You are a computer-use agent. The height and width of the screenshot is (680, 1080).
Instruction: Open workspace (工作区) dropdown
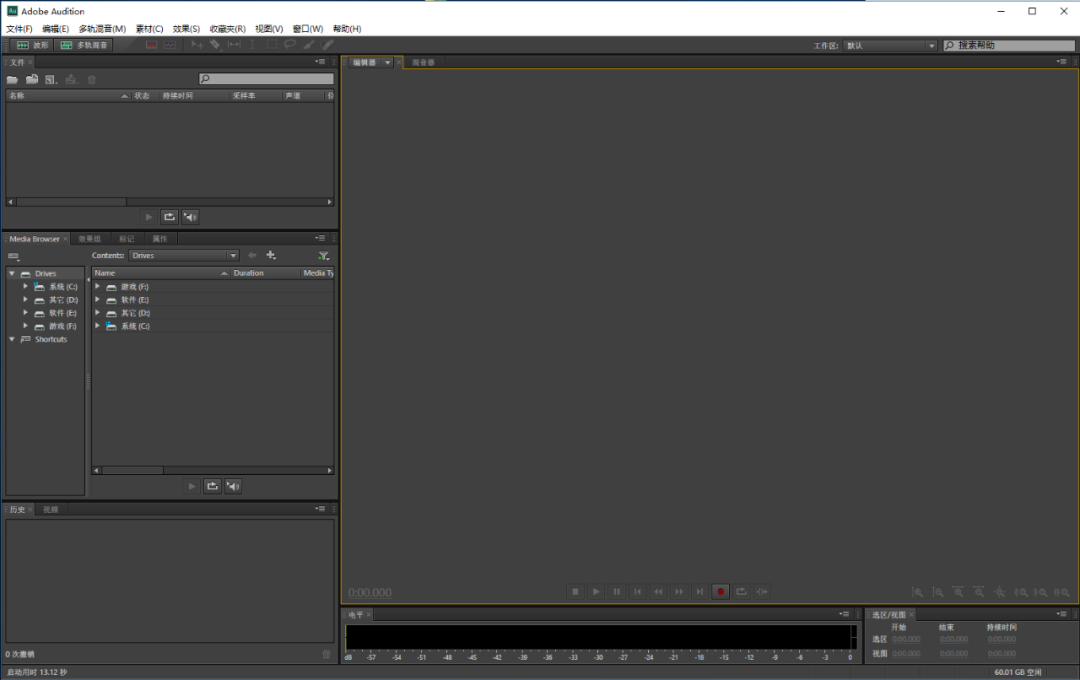point(890,45)
